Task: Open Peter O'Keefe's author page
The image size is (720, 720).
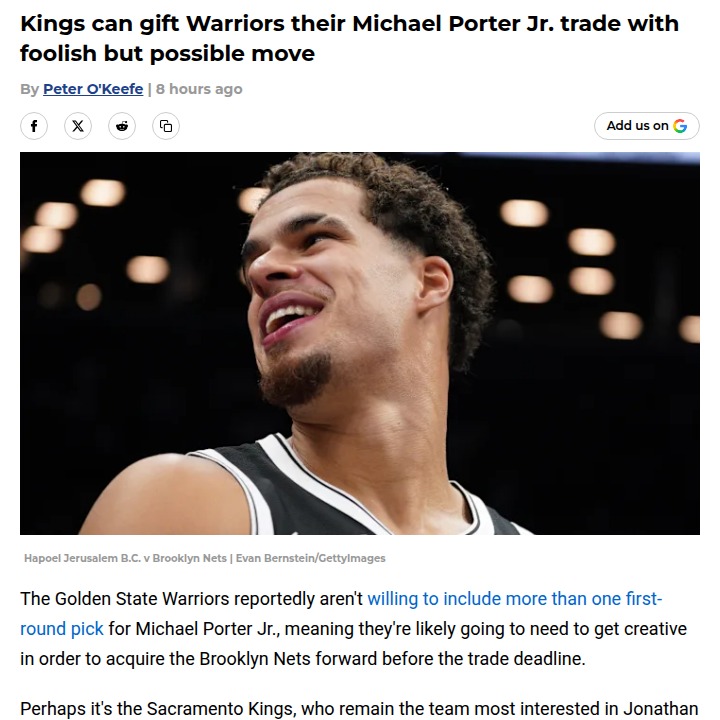Action: click(93, 89)
